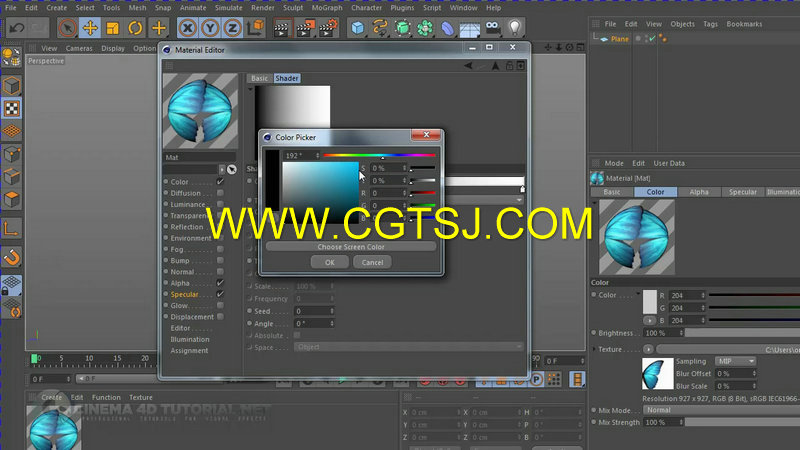This screenshot has width=800, height=450.
Task: Click the magnet snap icon
Action: (x=11, y=258)
